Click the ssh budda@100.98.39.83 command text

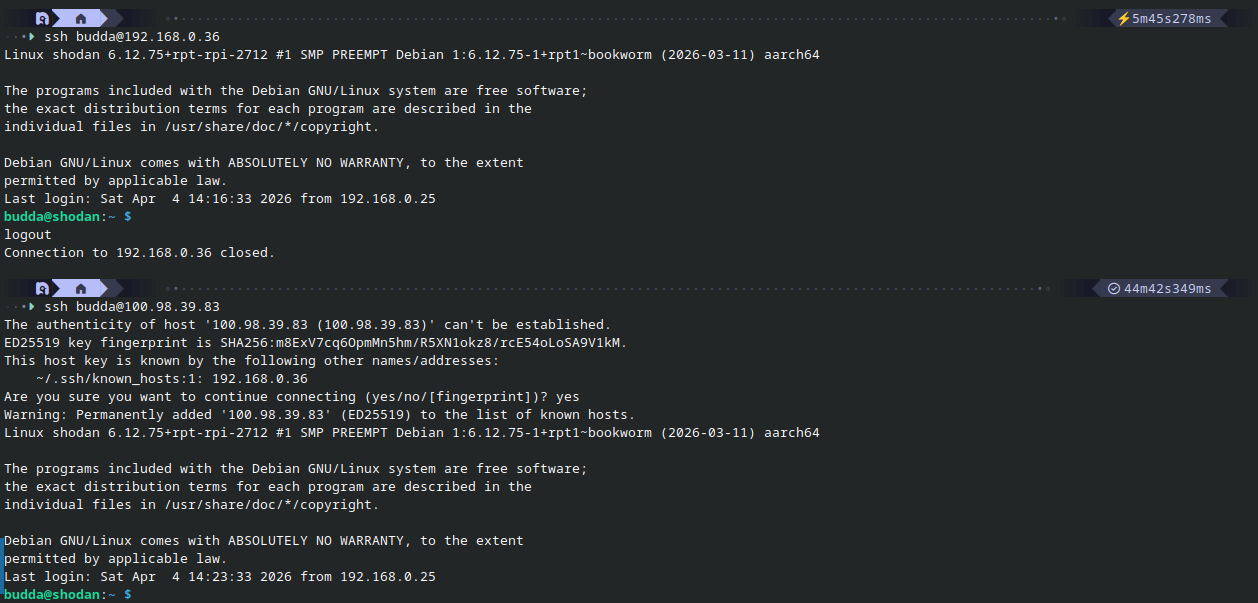pyautogui.click(x=132, y=307)
